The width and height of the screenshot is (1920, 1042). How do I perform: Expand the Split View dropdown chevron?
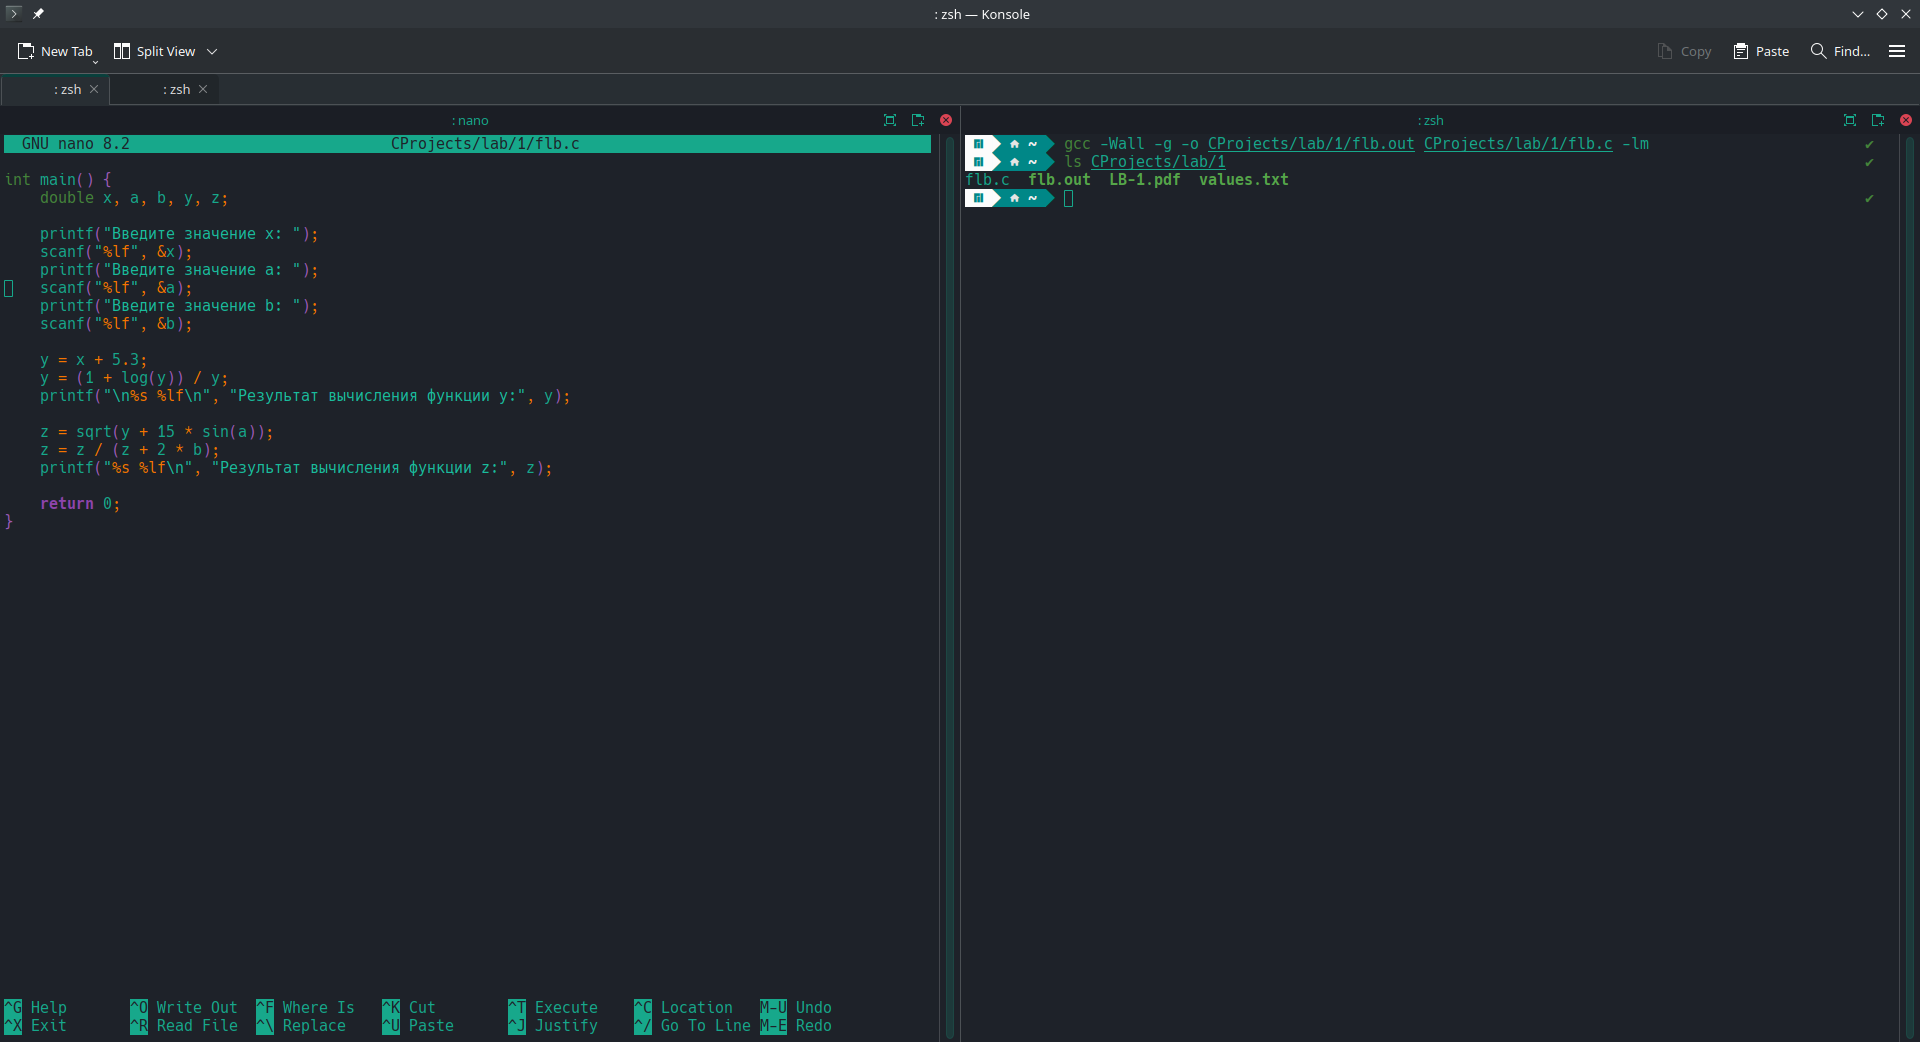pyautogui.click(x=212, y=51)
